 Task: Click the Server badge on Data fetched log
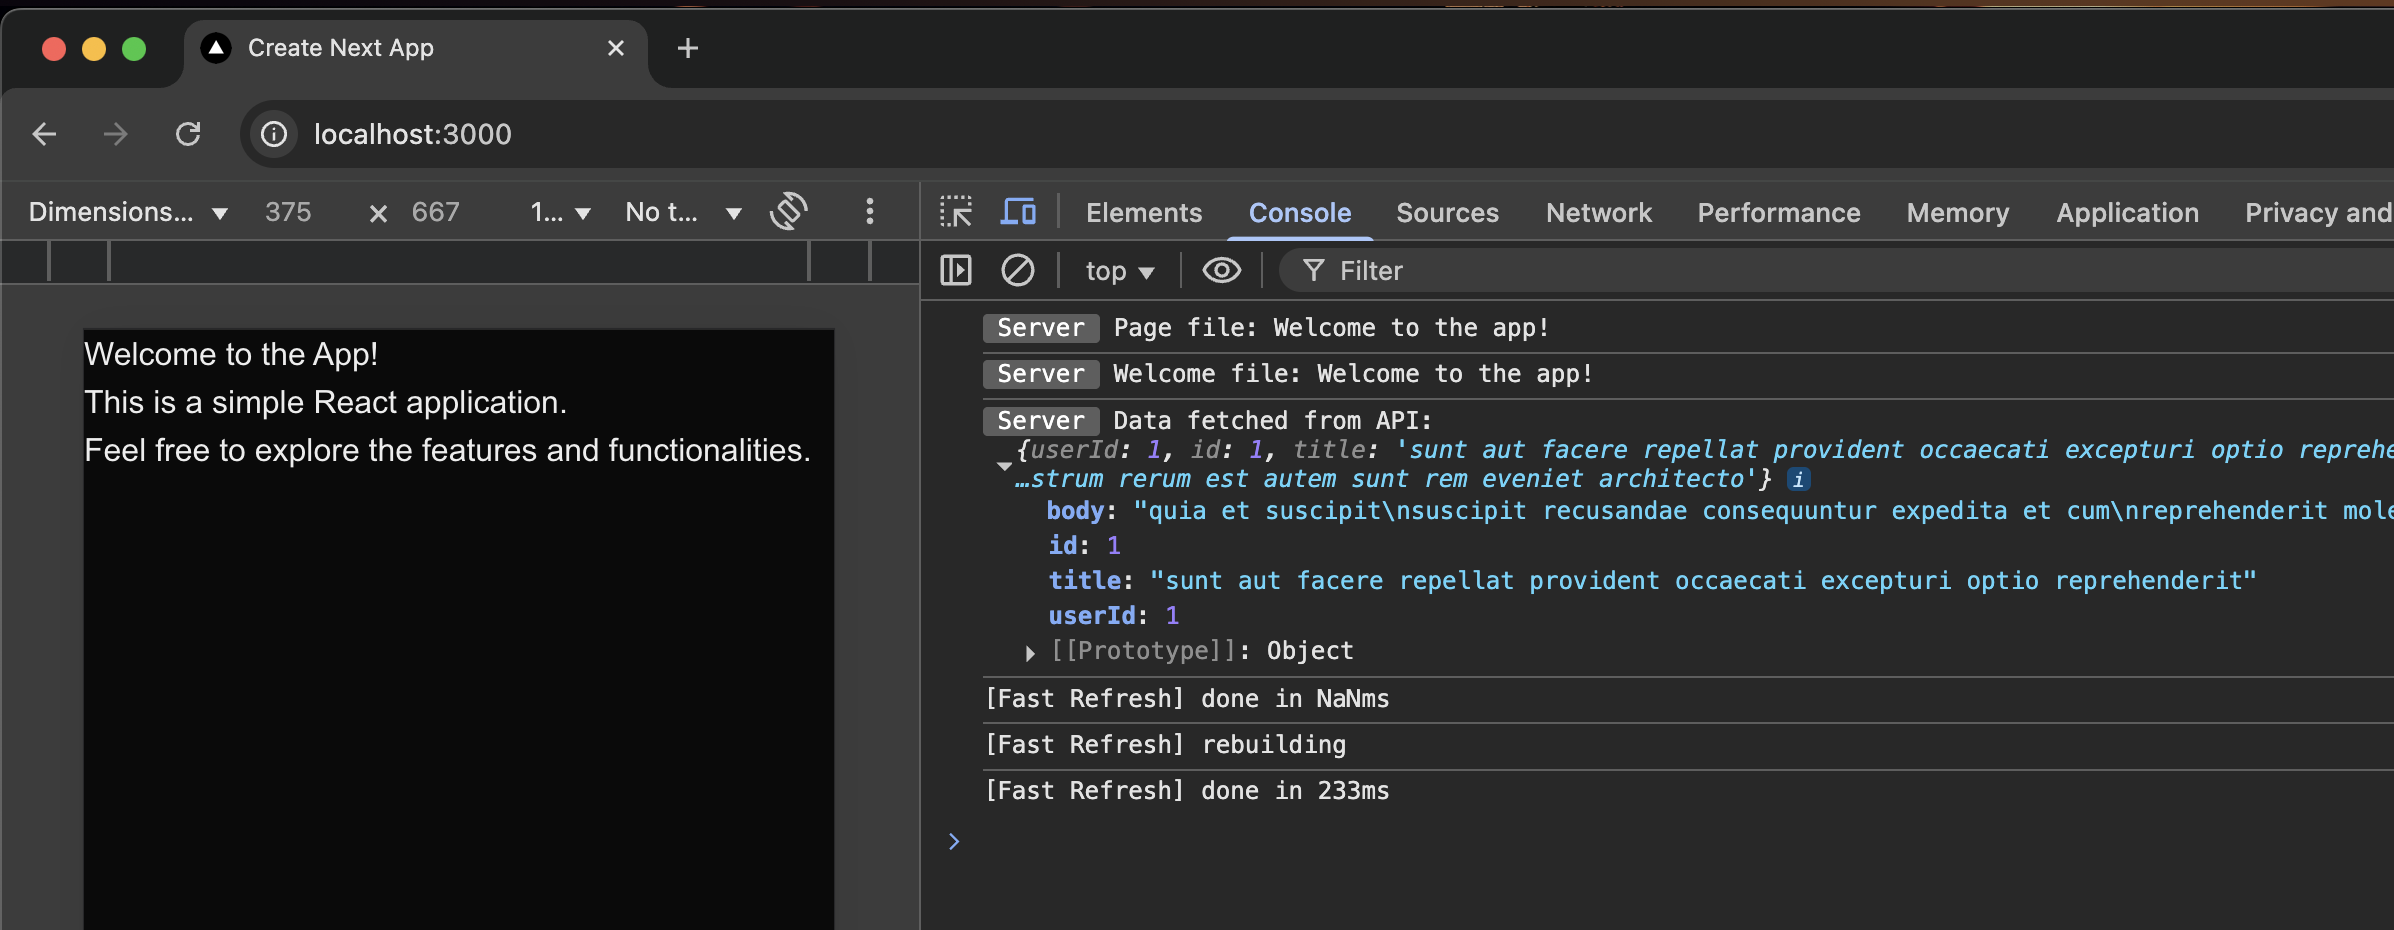point(1041,420)
